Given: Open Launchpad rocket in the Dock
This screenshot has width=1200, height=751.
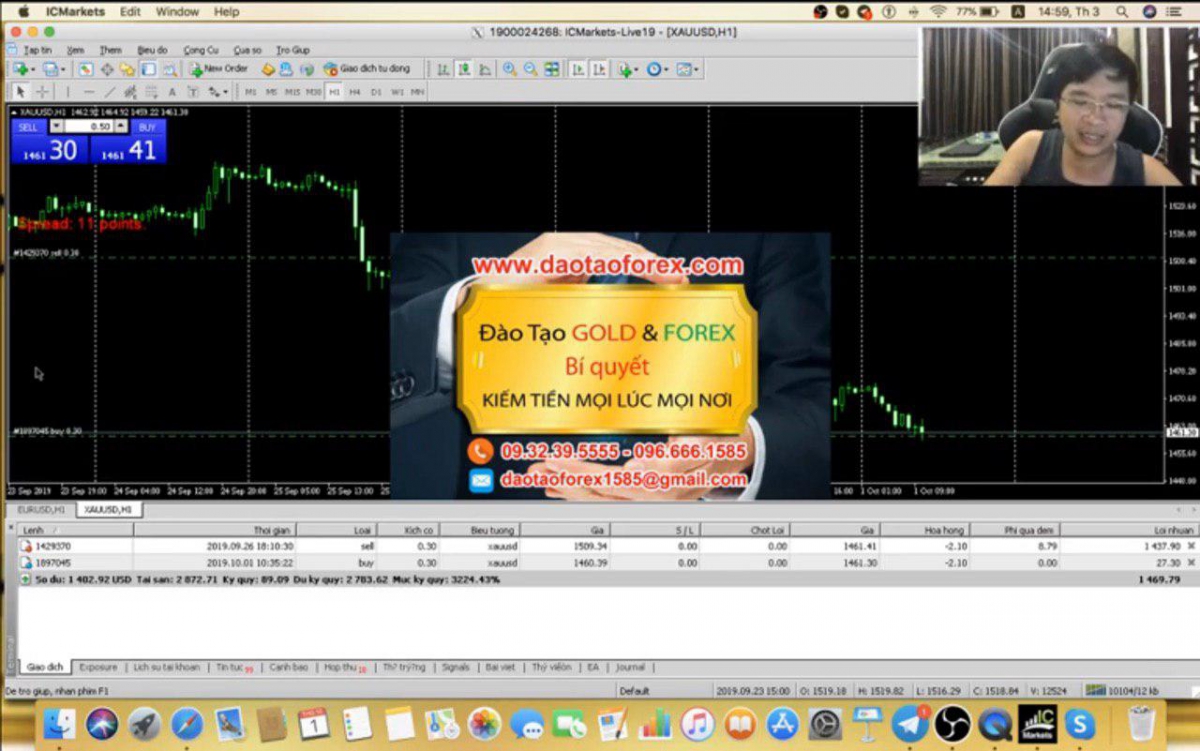Looking at the screenshot, I should point(145,723).
